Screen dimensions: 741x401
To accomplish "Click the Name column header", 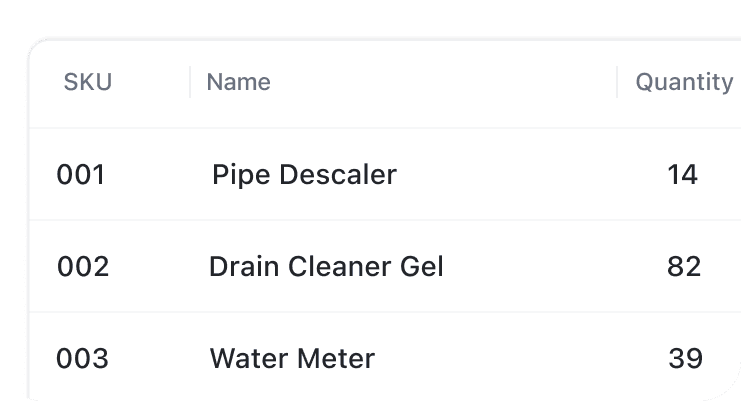I will tap(238, 82).
